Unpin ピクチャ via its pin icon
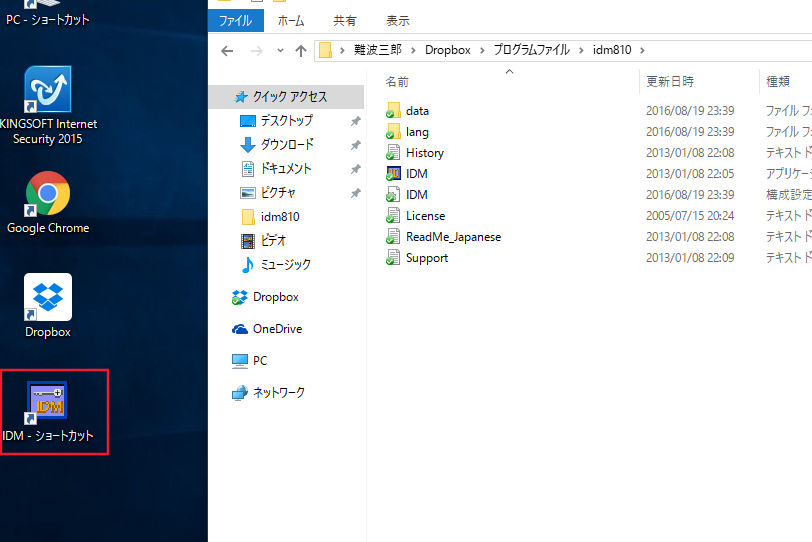The image size is (812, 542). 355,193
